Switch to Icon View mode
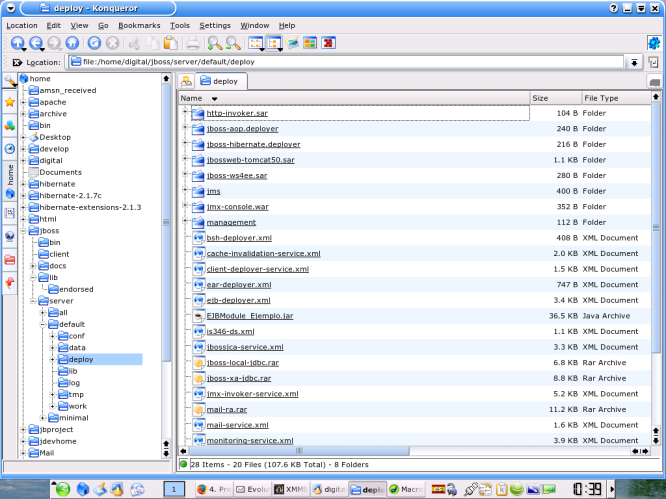Image resolution: width=666 pixels, height=499 pixels. click(255, 43)
